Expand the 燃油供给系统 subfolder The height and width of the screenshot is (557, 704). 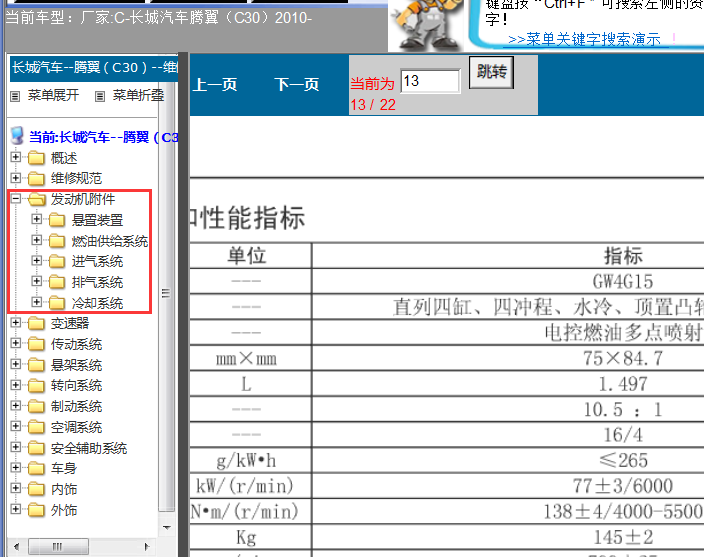click(x=37, y=240)
